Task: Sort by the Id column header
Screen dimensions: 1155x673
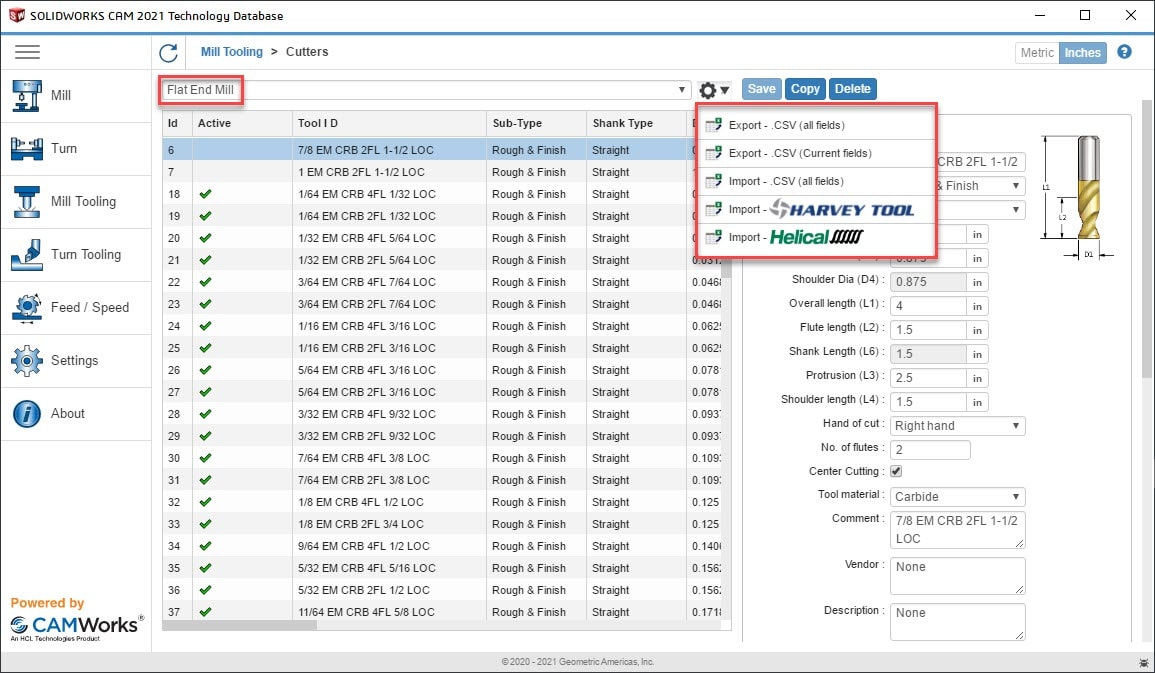Action: (x=177, y=124)
